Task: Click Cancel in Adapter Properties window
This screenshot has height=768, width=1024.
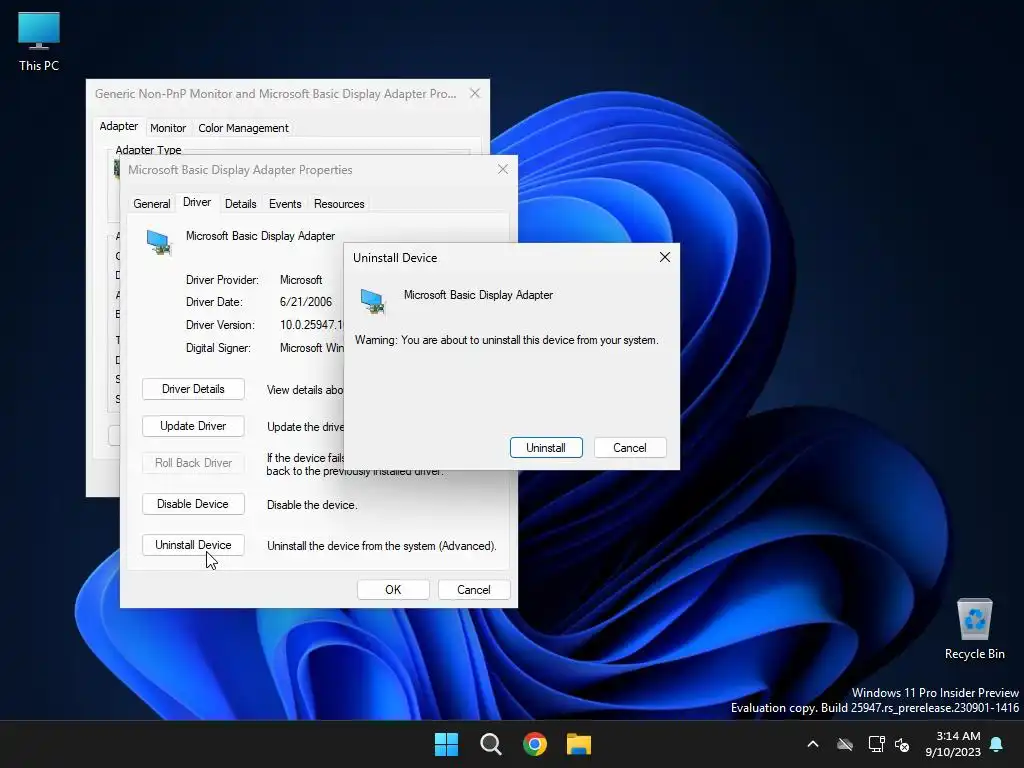Action: point(473,590)
